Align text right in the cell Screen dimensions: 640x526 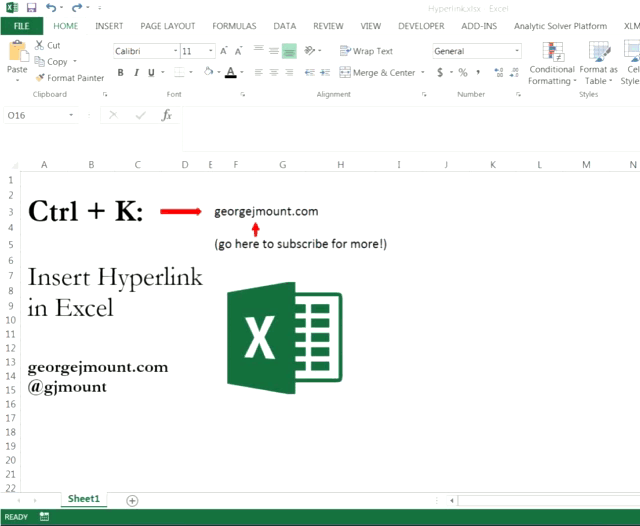(x=289, y=73)
